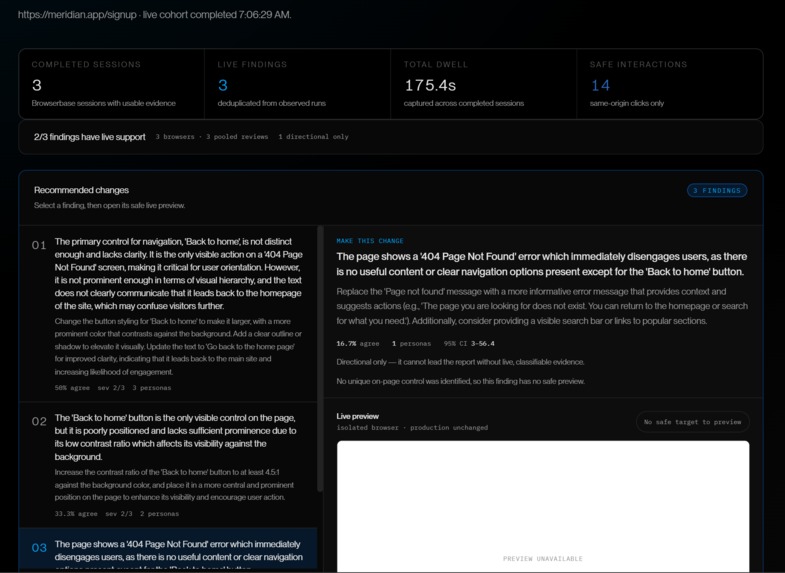Select finding 01 about 'Back to home' clarity
785x573 pixels.
pos(168,313)
